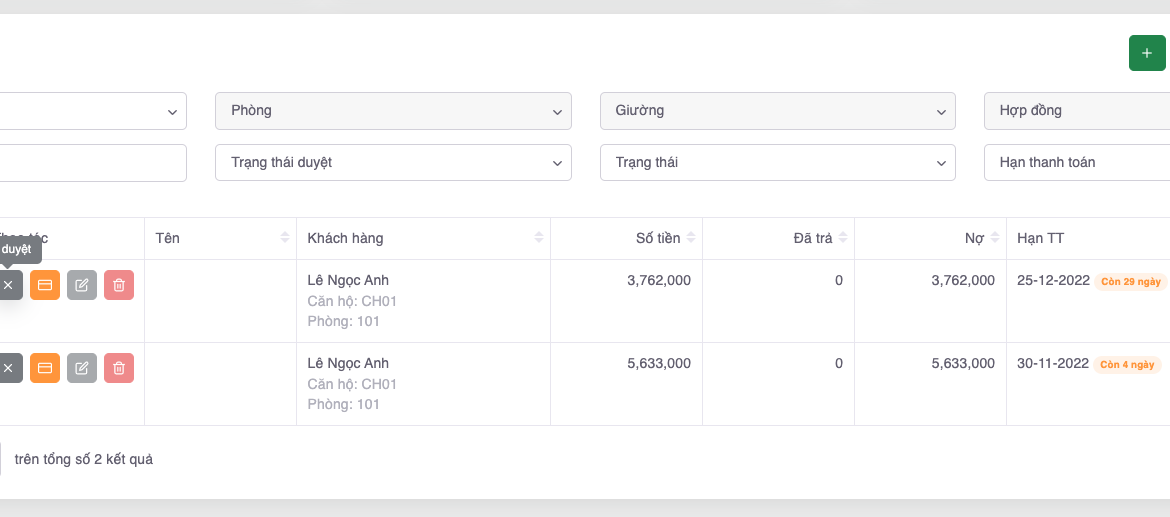Expand the Giường dropdown
Image resolution: width=1170 pixels, height=517 pixels.
click(x=777, y=111)
